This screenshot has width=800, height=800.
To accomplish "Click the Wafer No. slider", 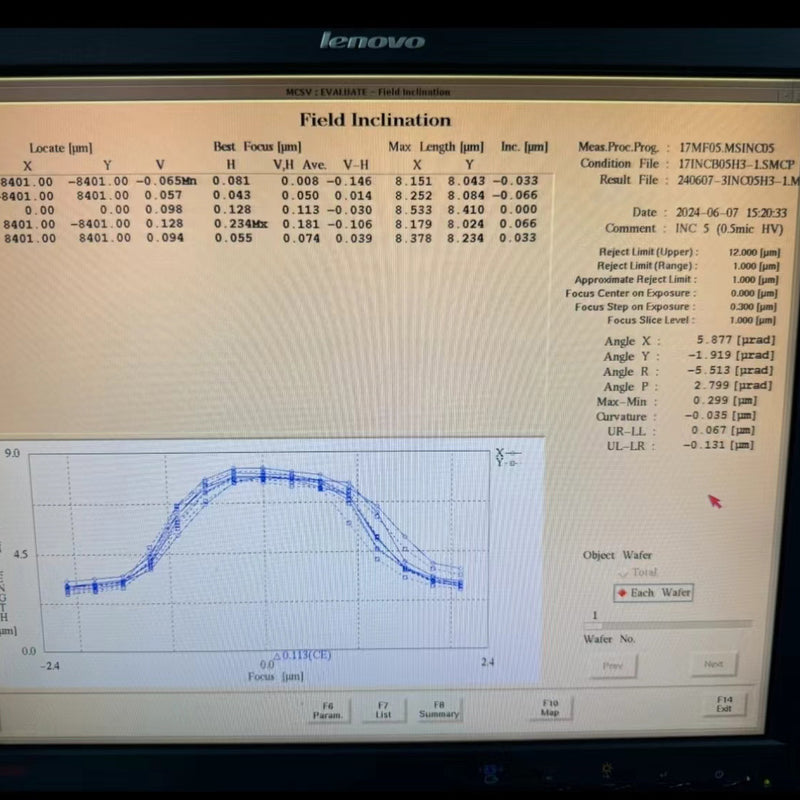I will (655, 623).
